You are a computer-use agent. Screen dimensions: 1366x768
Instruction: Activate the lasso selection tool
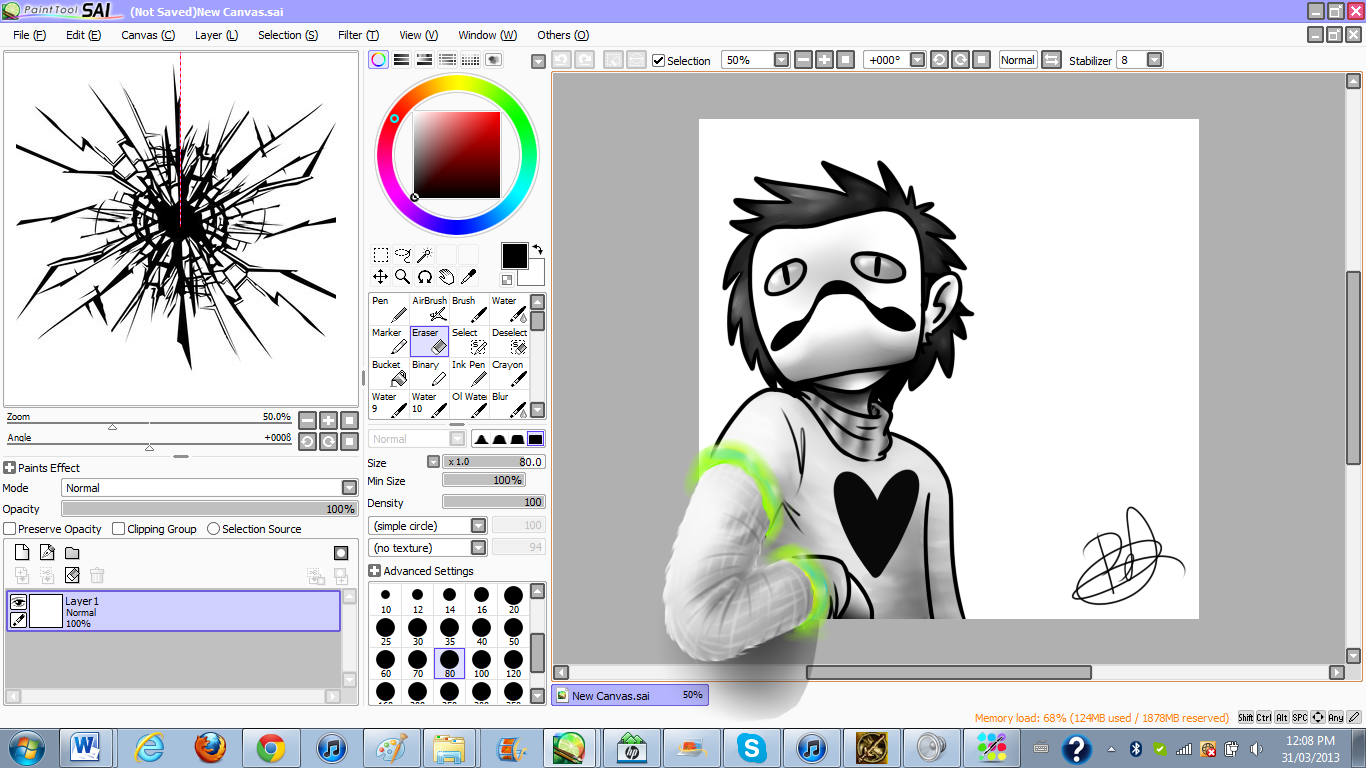pyautogui.click(x=403, y=255)
